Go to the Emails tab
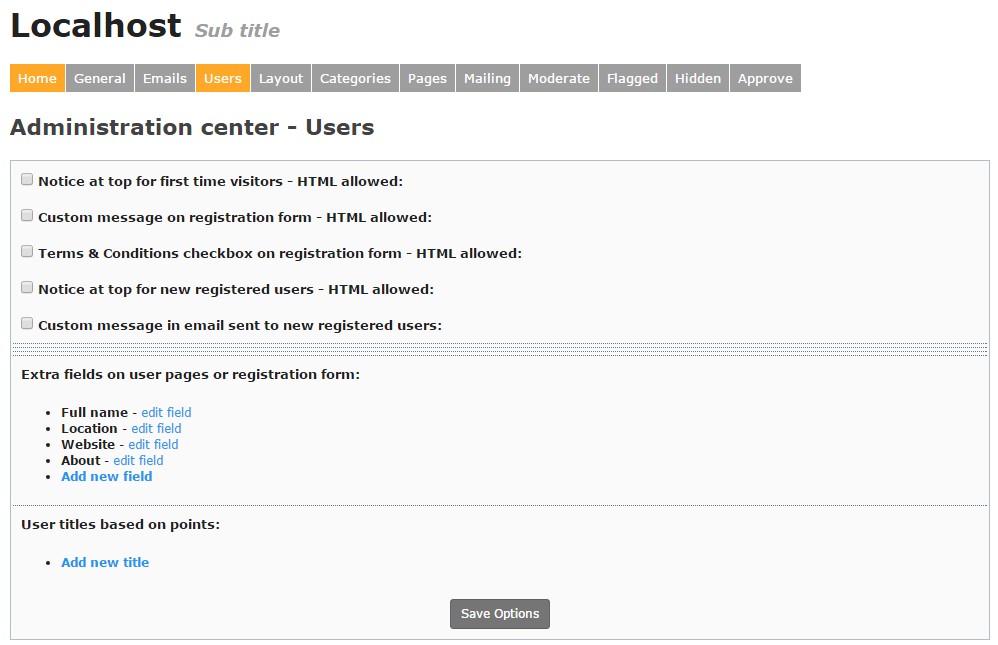 165,78
